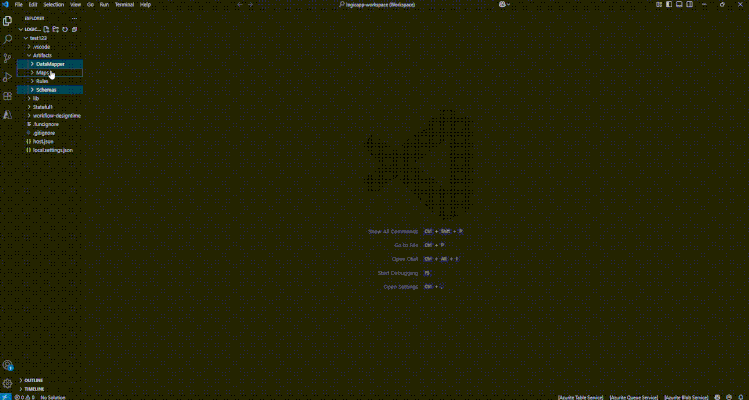
Task: Open the Accounts menu icon
Action: pyautogui.click(x=7, y=366)
